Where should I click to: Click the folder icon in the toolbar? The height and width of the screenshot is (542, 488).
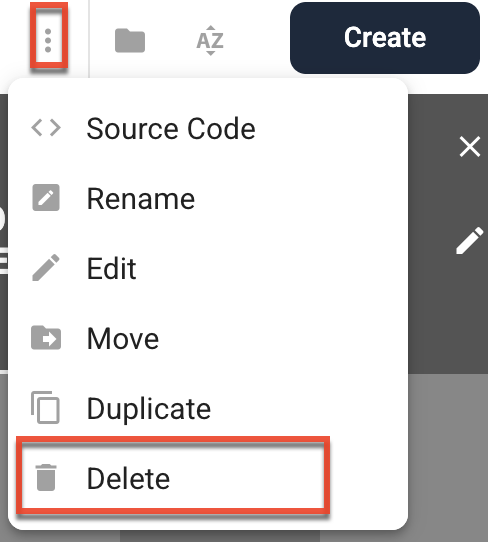tap(130, 40)
